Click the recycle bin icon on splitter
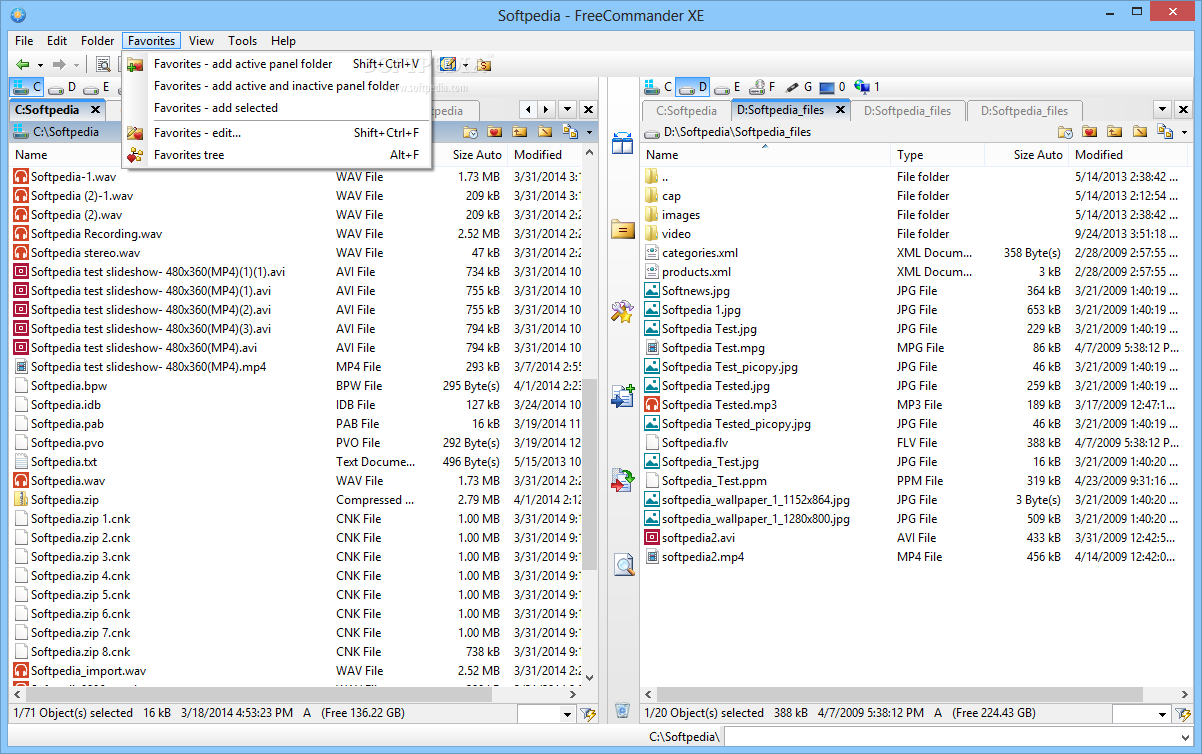 tap(623, 711)
